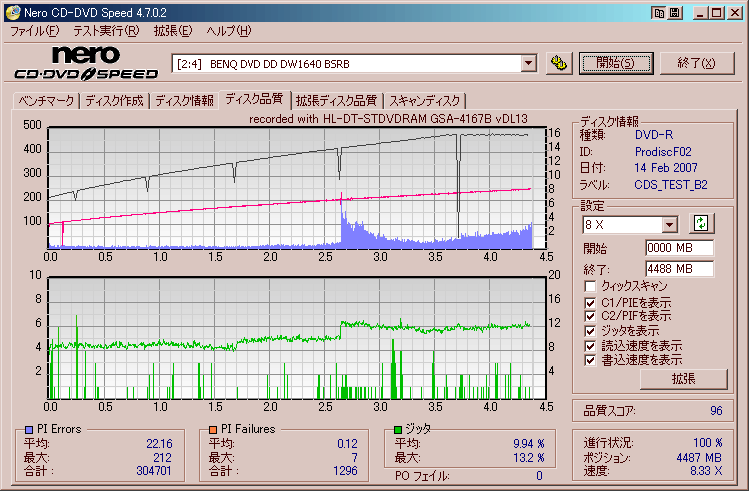Click the PI Errors maximum 212
The height and width of the screenshot is (491, 749).
[x=162, y=458]
